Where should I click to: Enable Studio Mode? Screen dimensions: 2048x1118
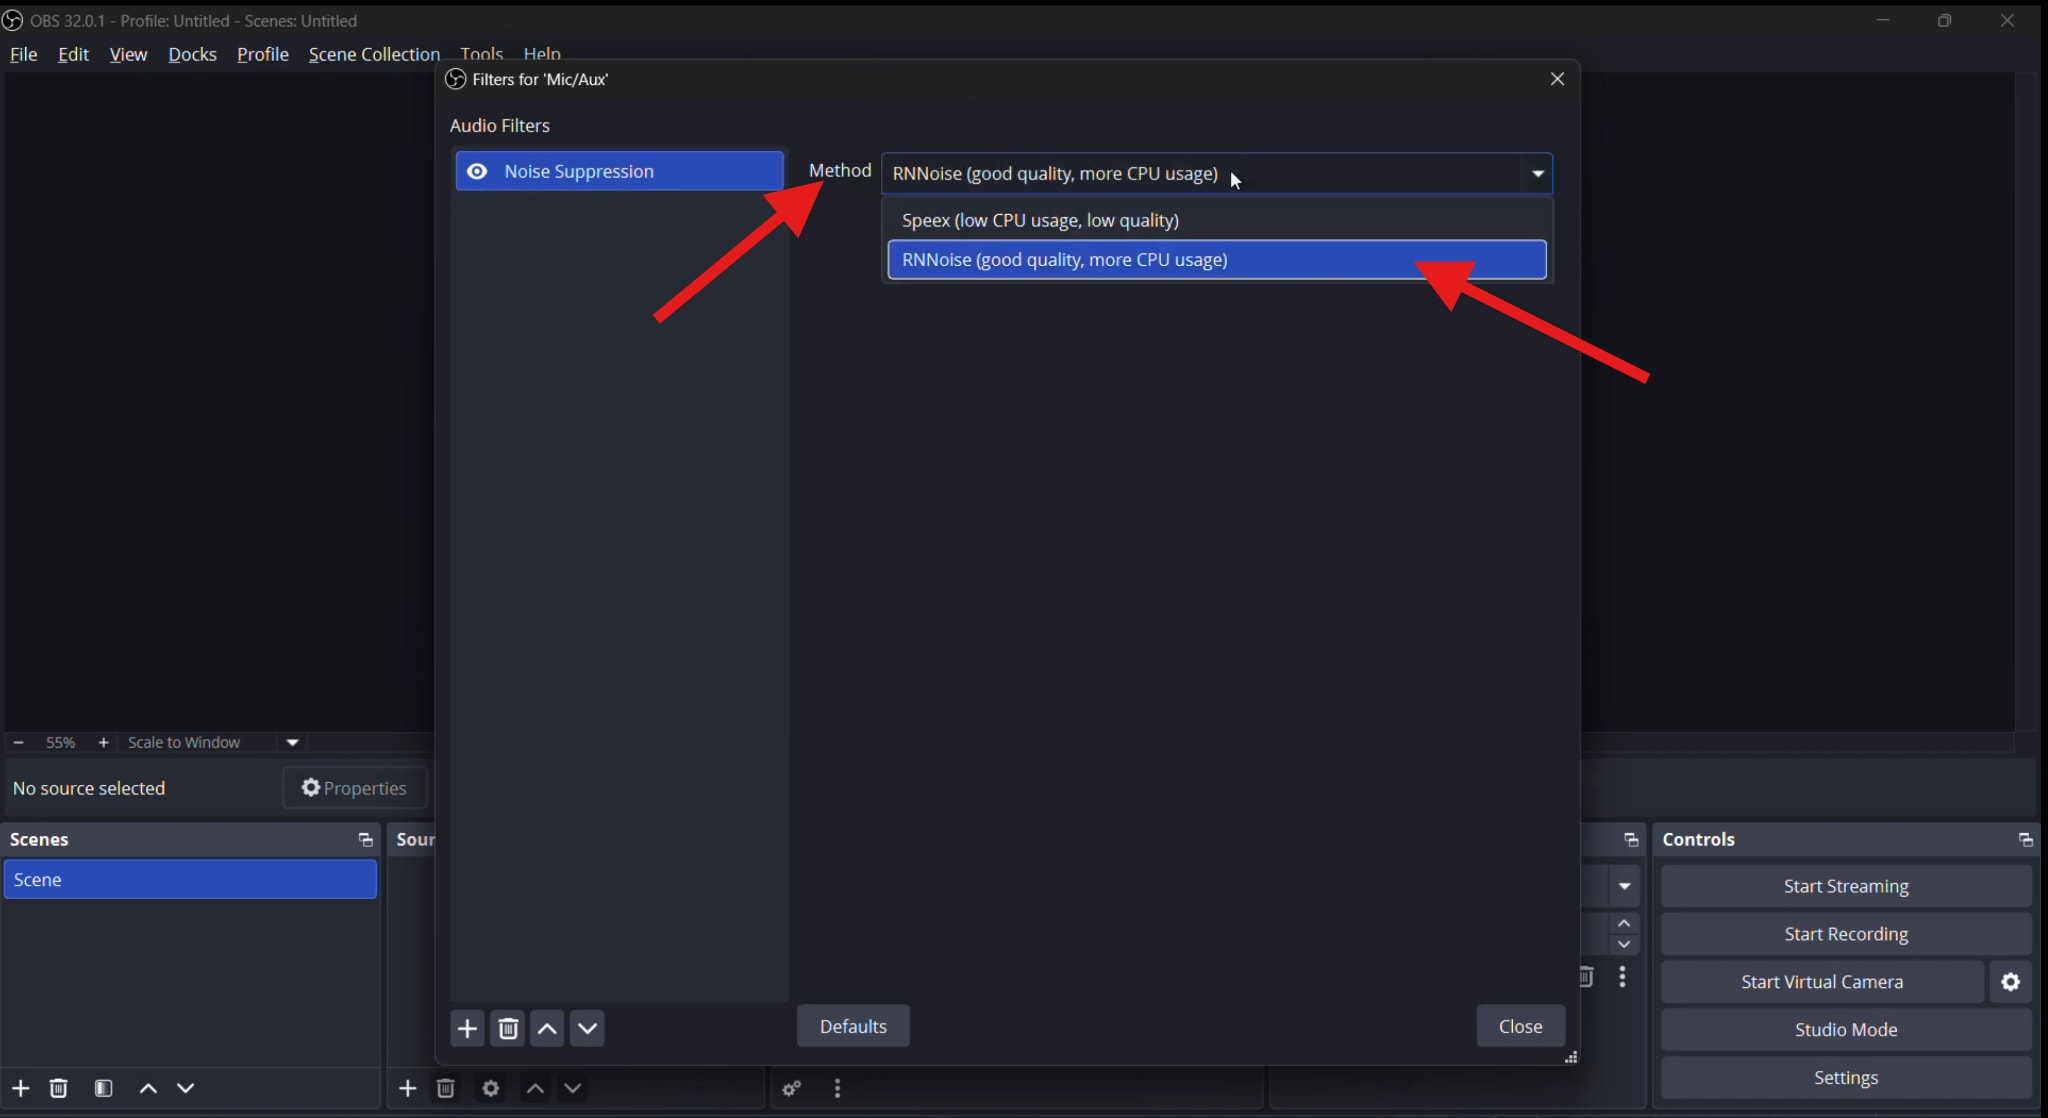[x=1845, y=1029]
